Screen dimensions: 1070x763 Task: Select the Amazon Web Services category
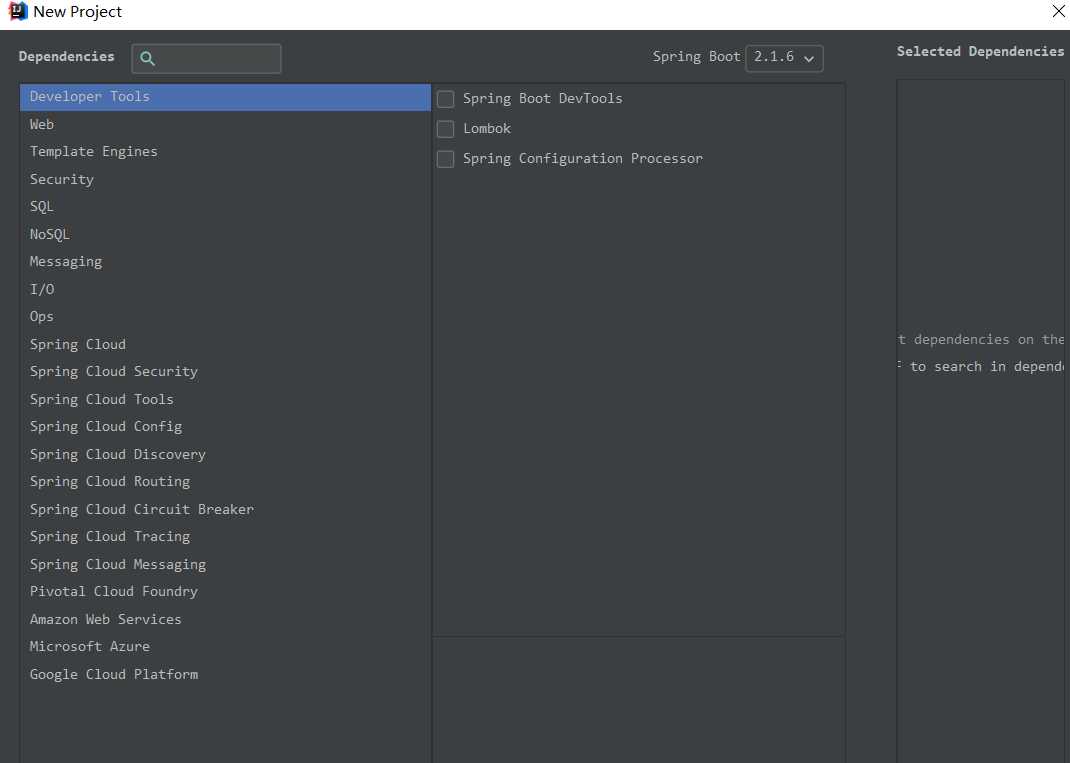pyautogui.click(x=106, y=619)
